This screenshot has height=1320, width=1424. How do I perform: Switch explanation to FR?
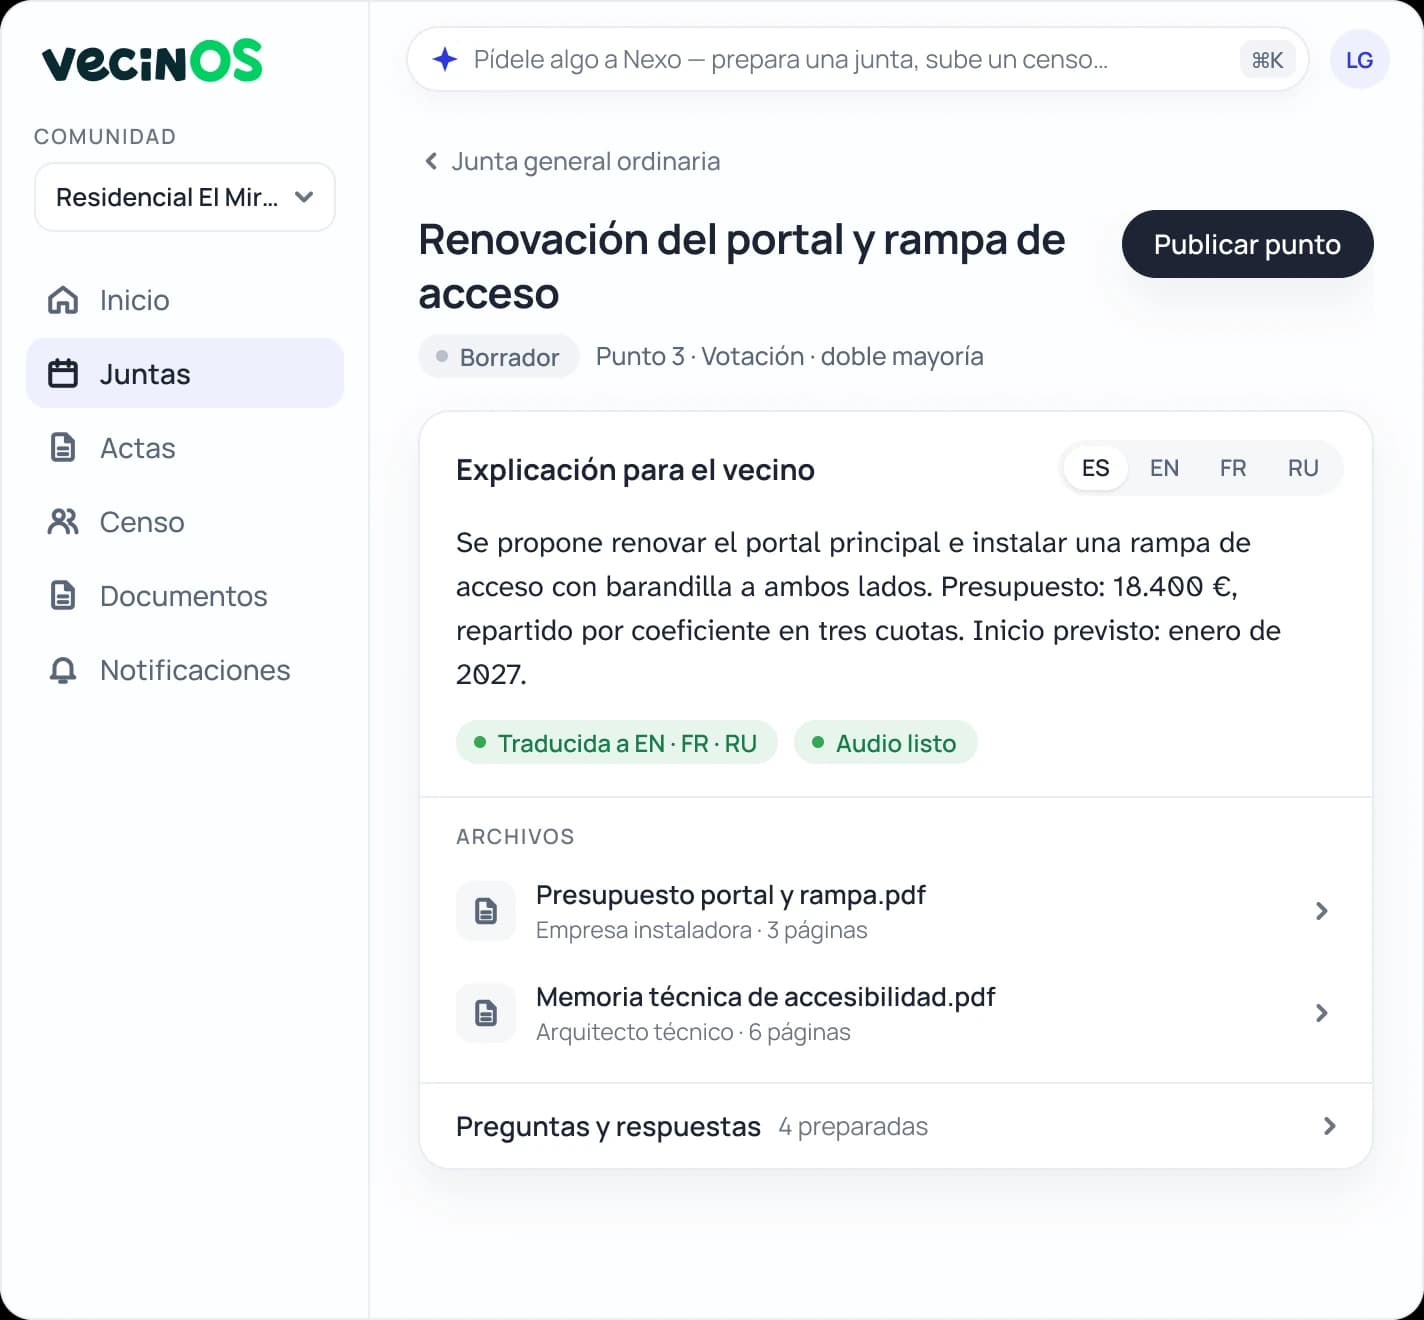(1232, 468)
